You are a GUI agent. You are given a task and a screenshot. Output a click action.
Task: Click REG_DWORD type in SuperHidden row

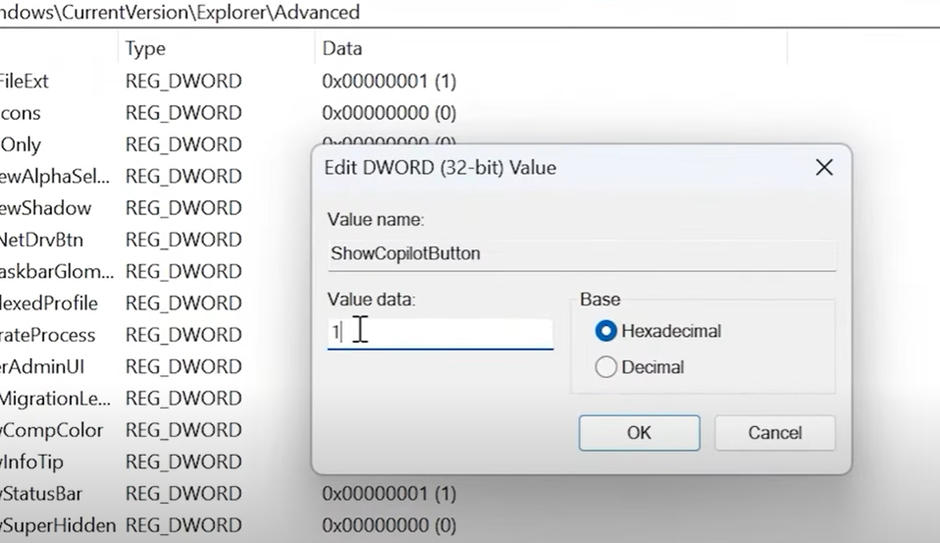coord(183,526)
